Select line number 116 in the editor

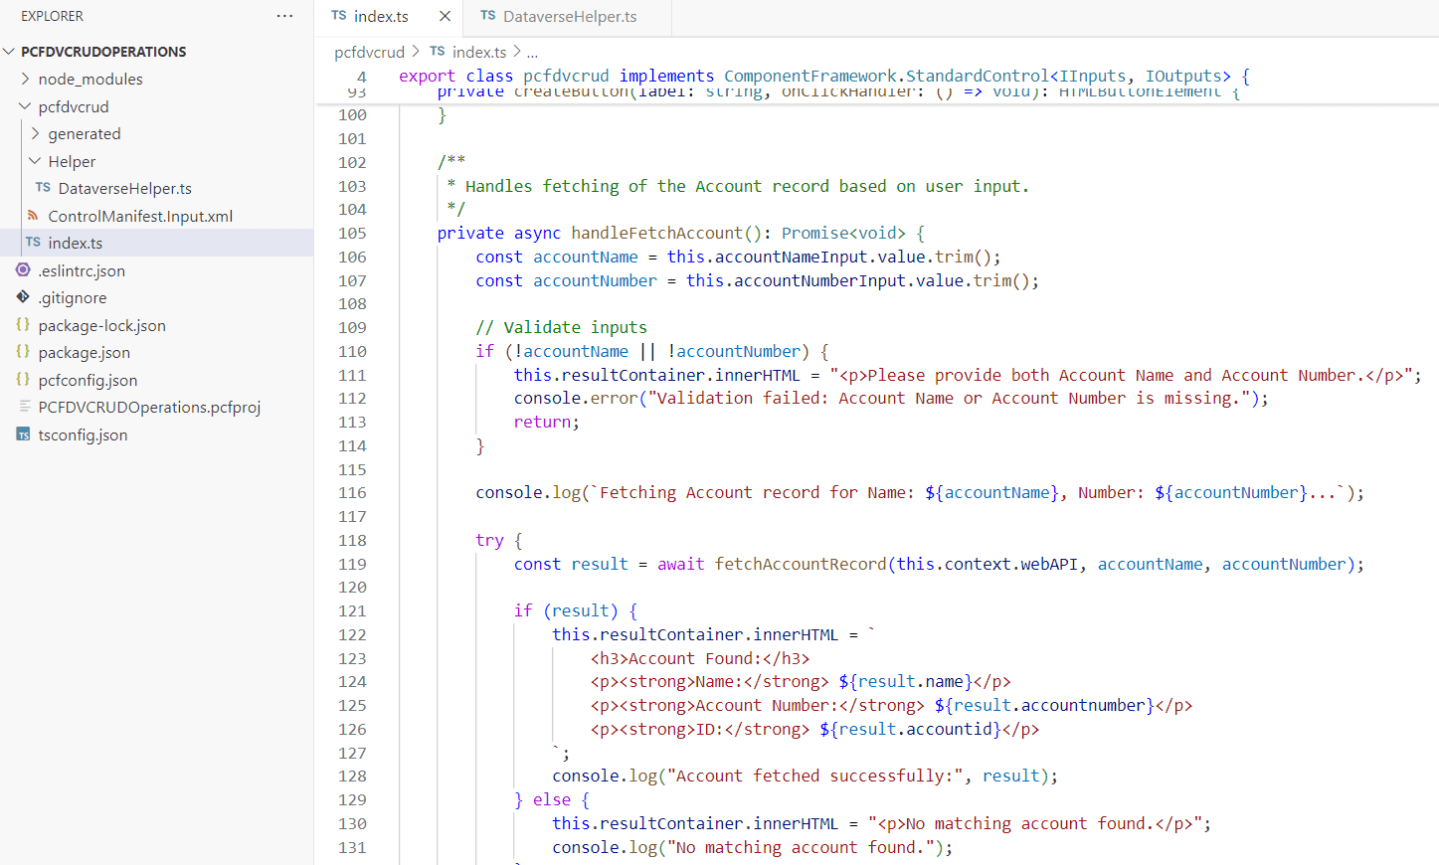[352, 492]
